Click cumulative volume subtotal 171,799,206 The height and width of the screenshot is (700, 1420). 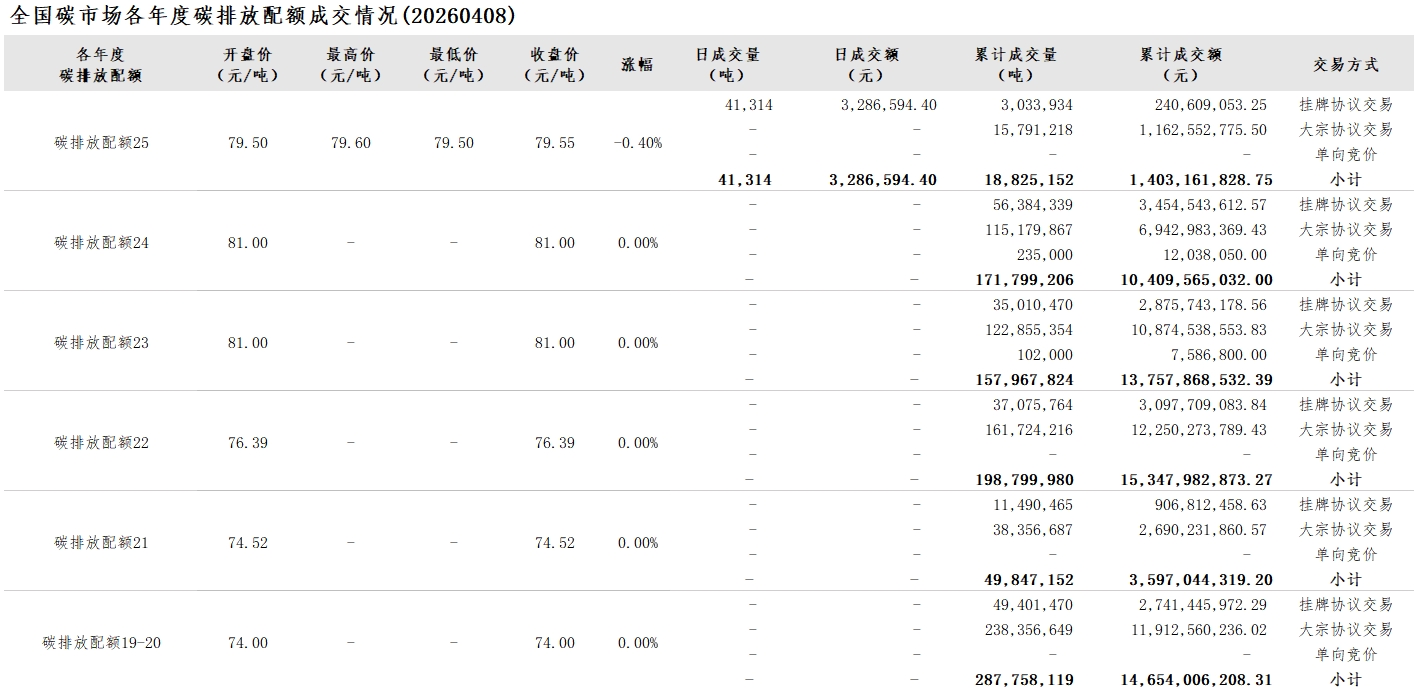point(1024,280)
